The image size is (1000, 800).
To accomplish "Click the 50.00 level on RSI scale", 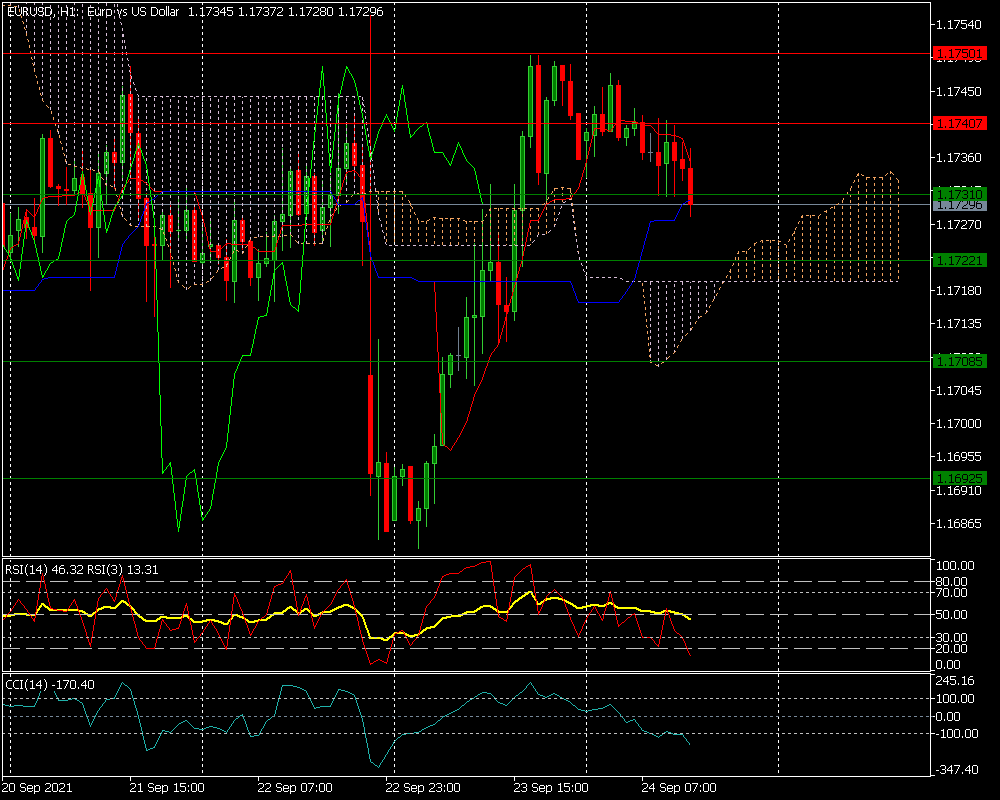I will pyautogui.click(x=950, y=614).
